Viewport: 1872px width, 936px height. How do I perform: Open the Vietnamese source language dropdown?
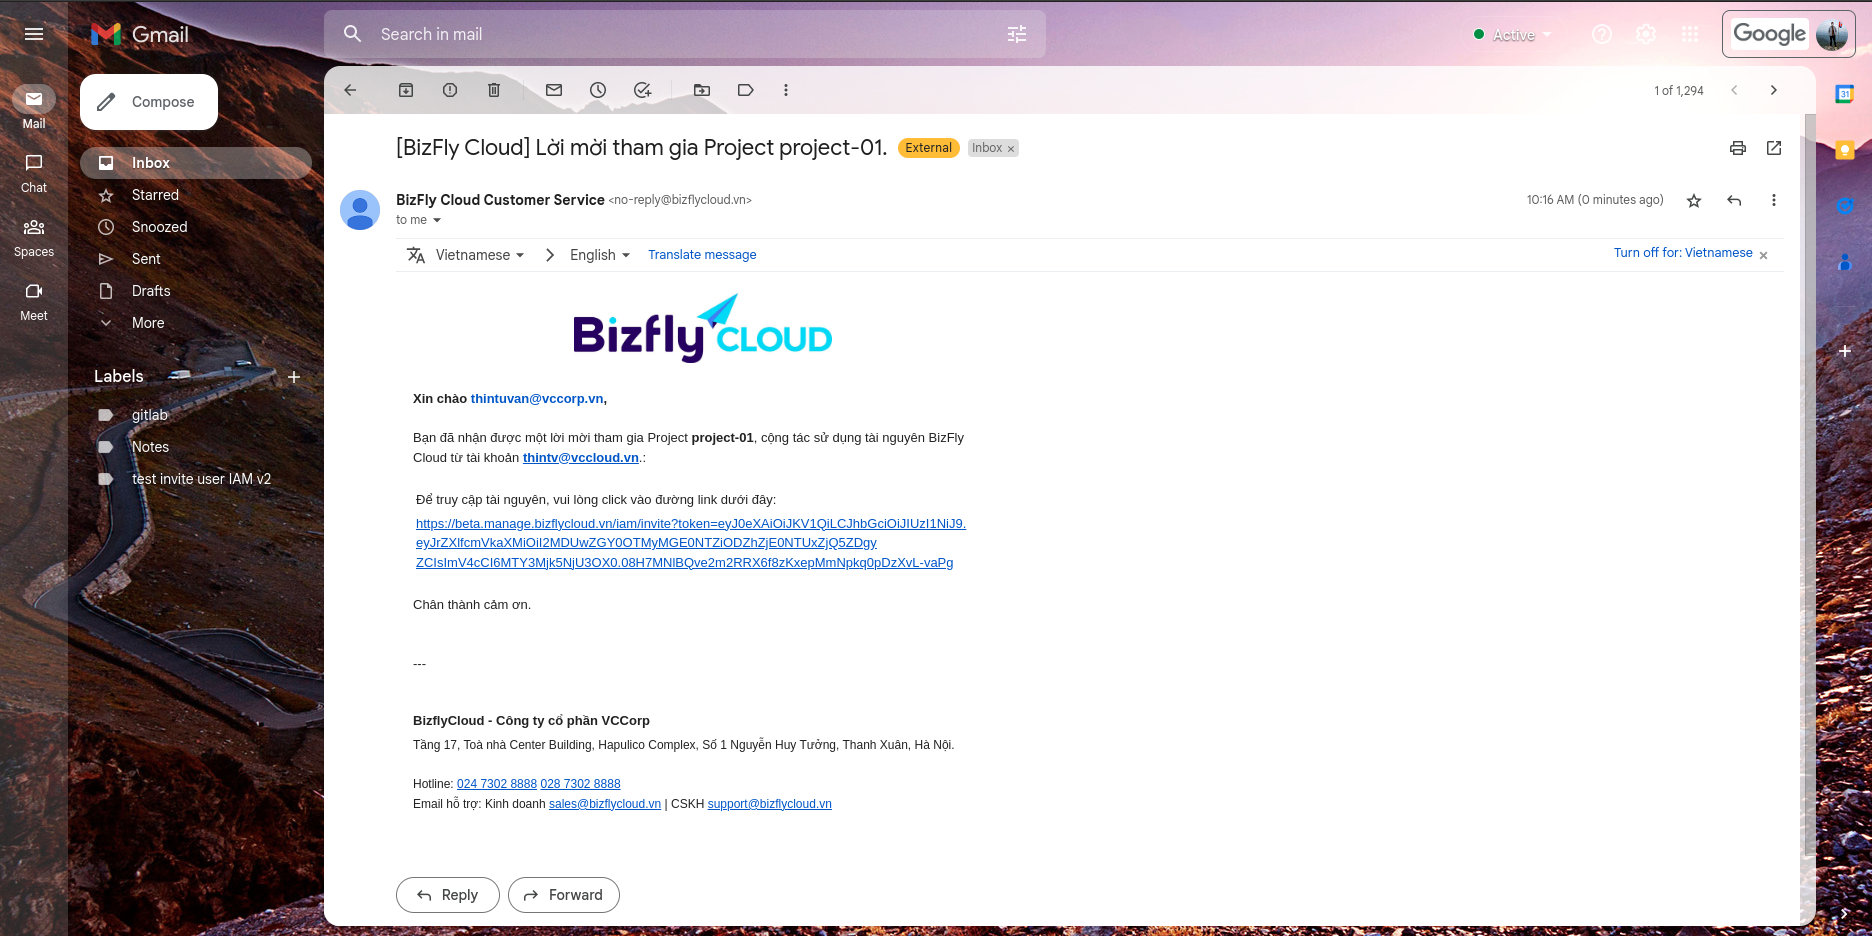pos(480,255)
